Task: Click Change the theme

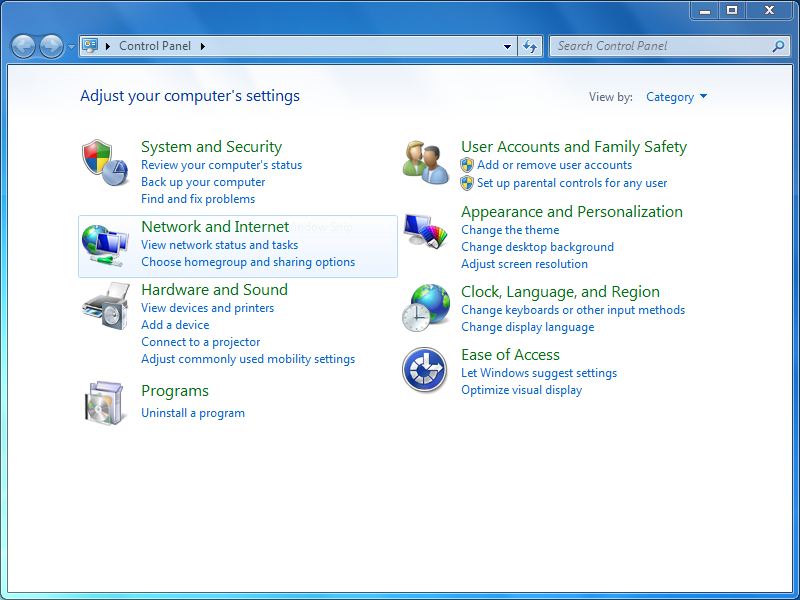Action: point(510,230)
